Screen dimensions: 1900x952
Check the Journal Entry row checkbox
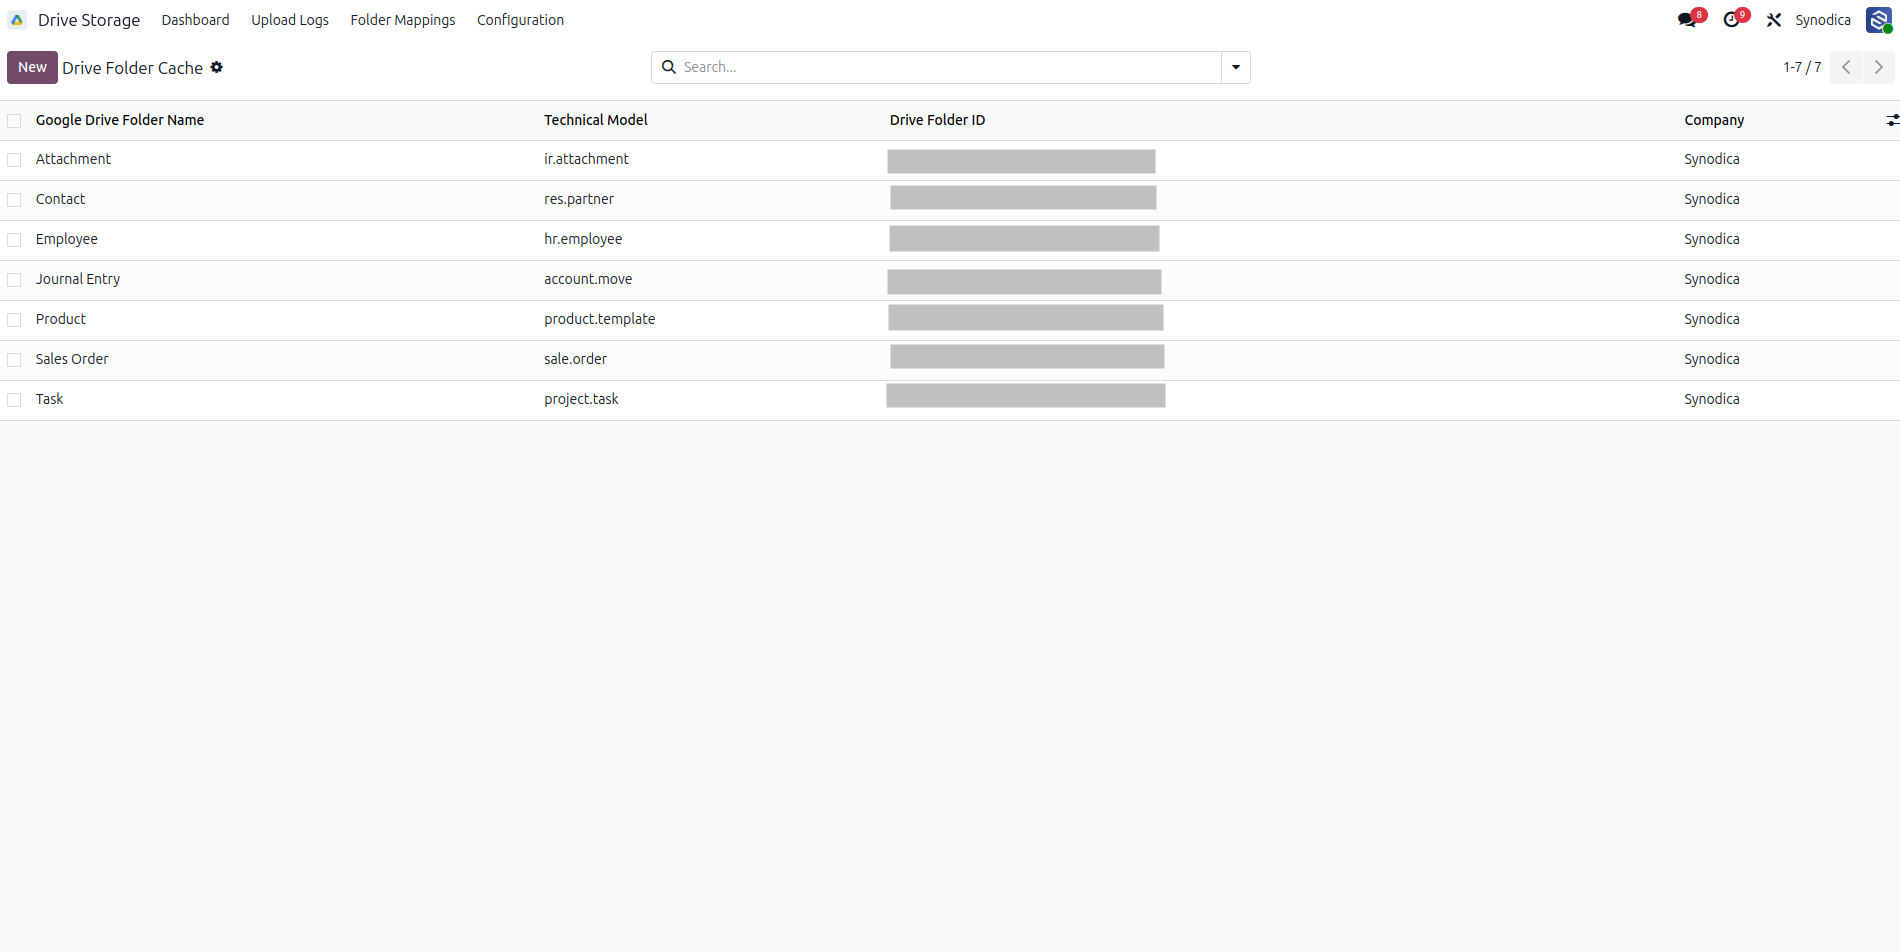click(x=14, y=280)
